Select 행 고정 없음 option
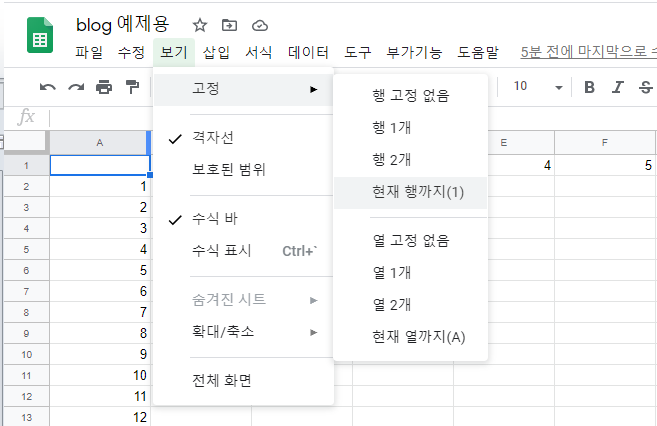 click(411, 96)
